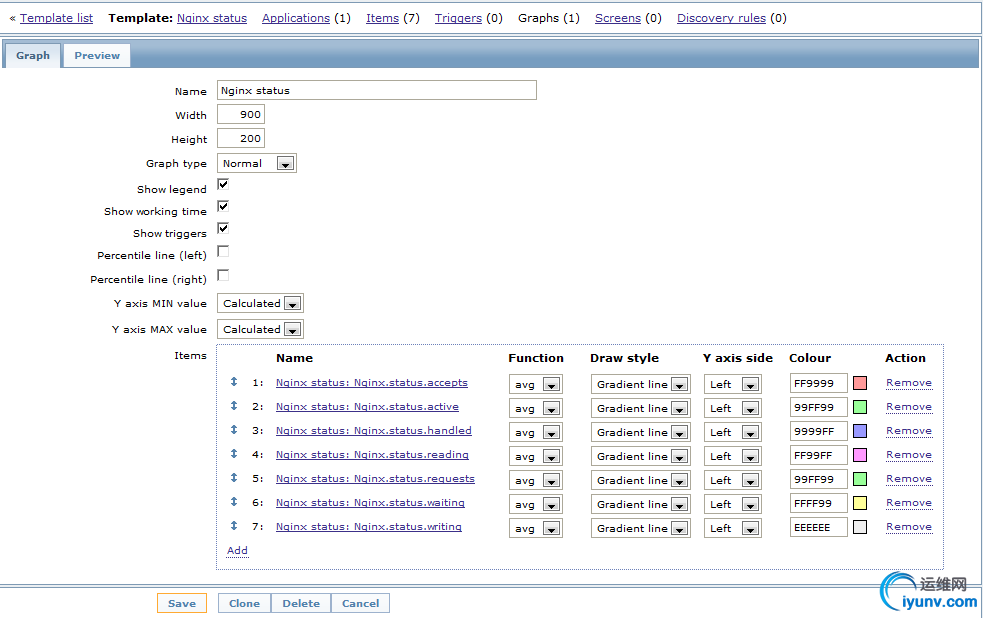Toggle the Show working time checkbox
The height and width of the screenshot is (618, 983).
[223, 206]
